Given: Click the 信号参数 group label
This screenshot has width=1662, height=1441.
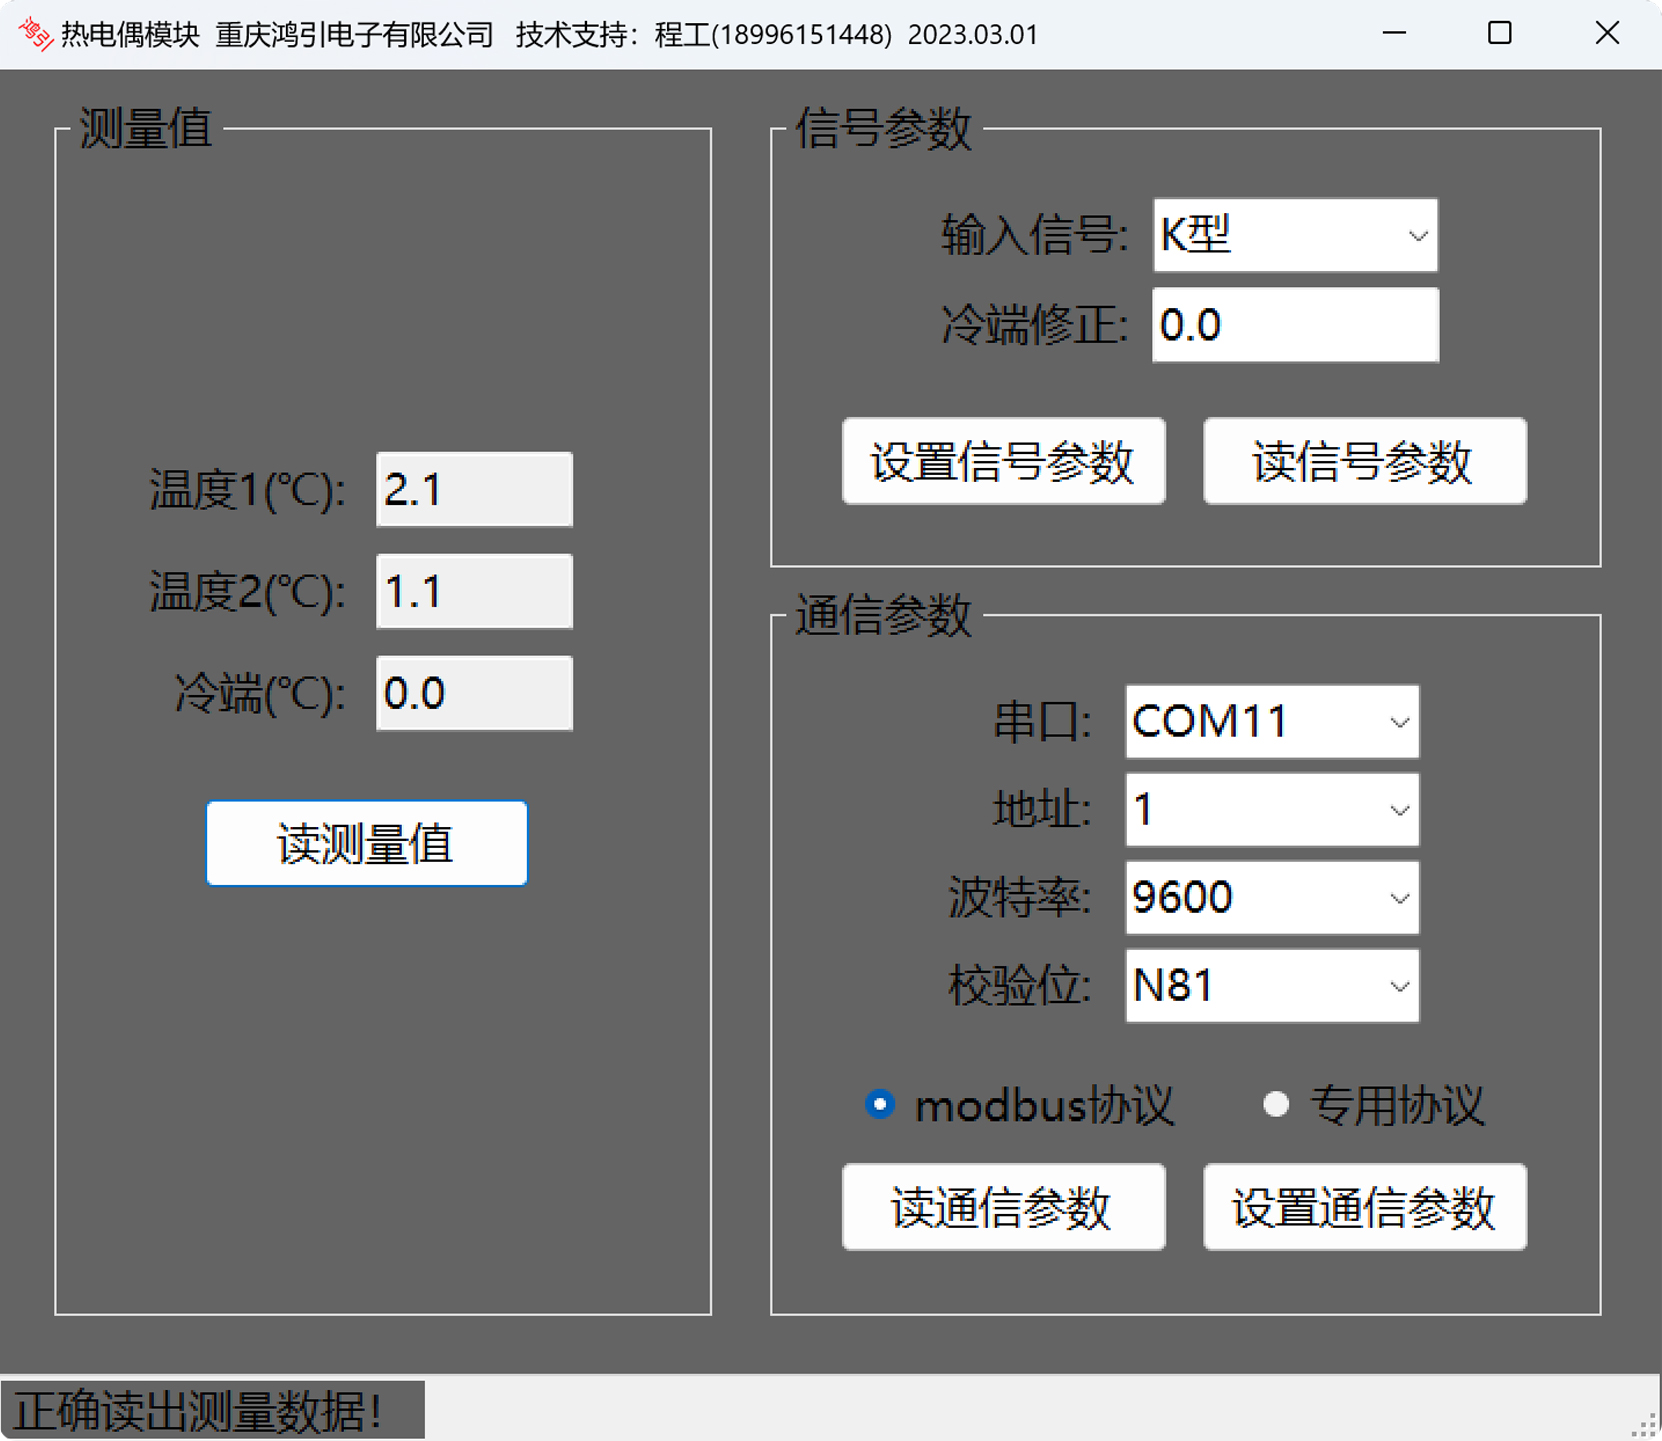Looking at the screenshot, I should tap(883, 128).
